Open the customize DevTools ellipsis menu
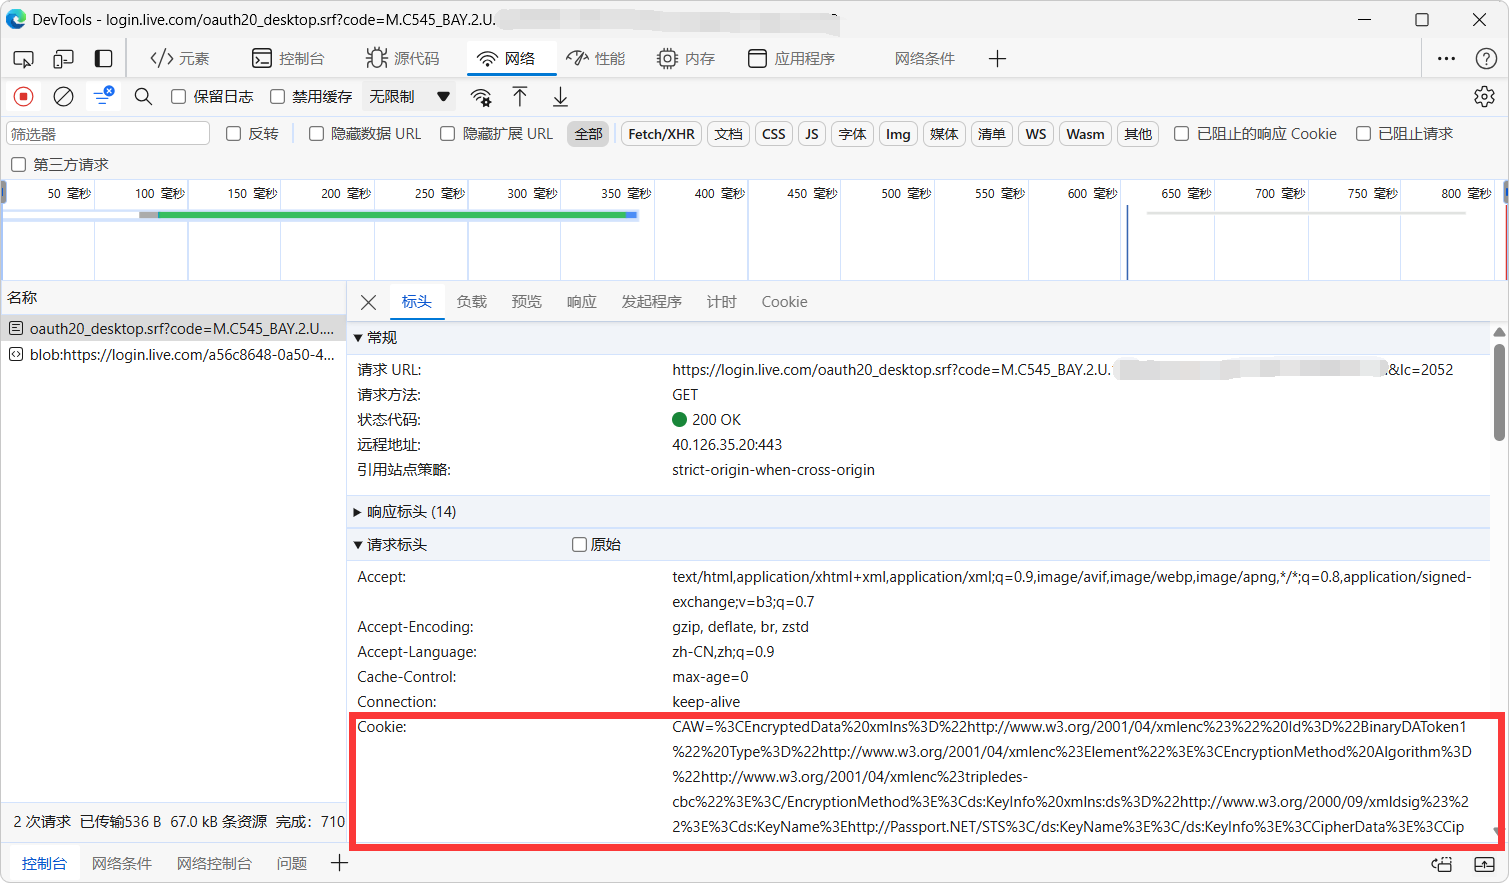Screen dimensions: 1509x883 pos(1446,59)
